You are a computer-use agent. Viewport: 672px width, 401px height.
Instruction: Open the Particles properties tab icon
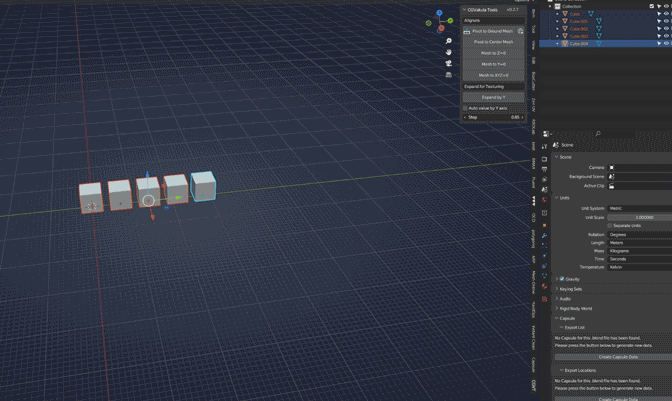544,245
